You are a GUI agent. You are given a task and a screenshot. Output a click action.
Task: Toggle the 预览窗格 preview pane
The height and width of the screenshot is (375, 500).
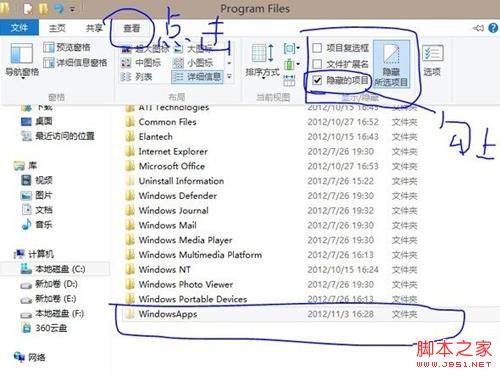pyautogui.click(x=67, y=47)
